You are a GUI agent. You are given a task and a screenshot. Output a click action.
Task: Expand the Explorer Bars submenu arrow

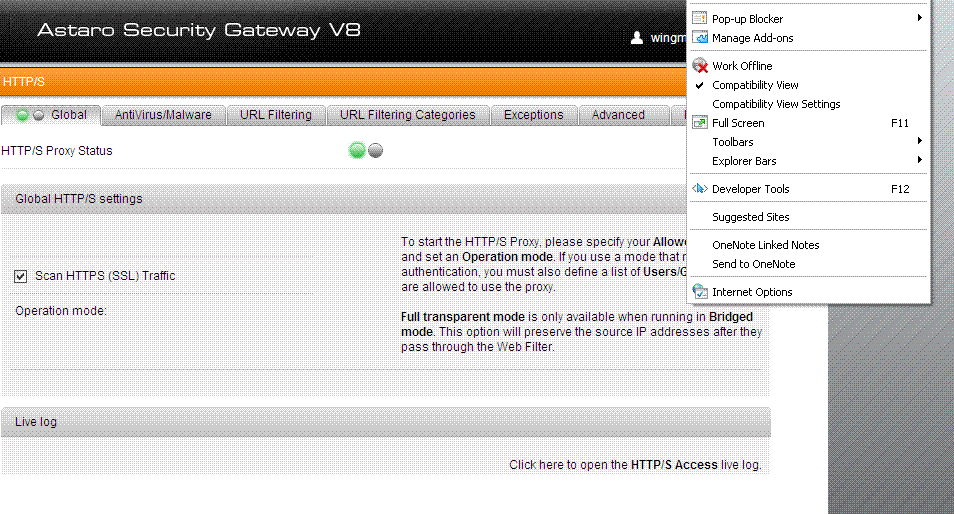pyautogui.click(x=920, y=159)
